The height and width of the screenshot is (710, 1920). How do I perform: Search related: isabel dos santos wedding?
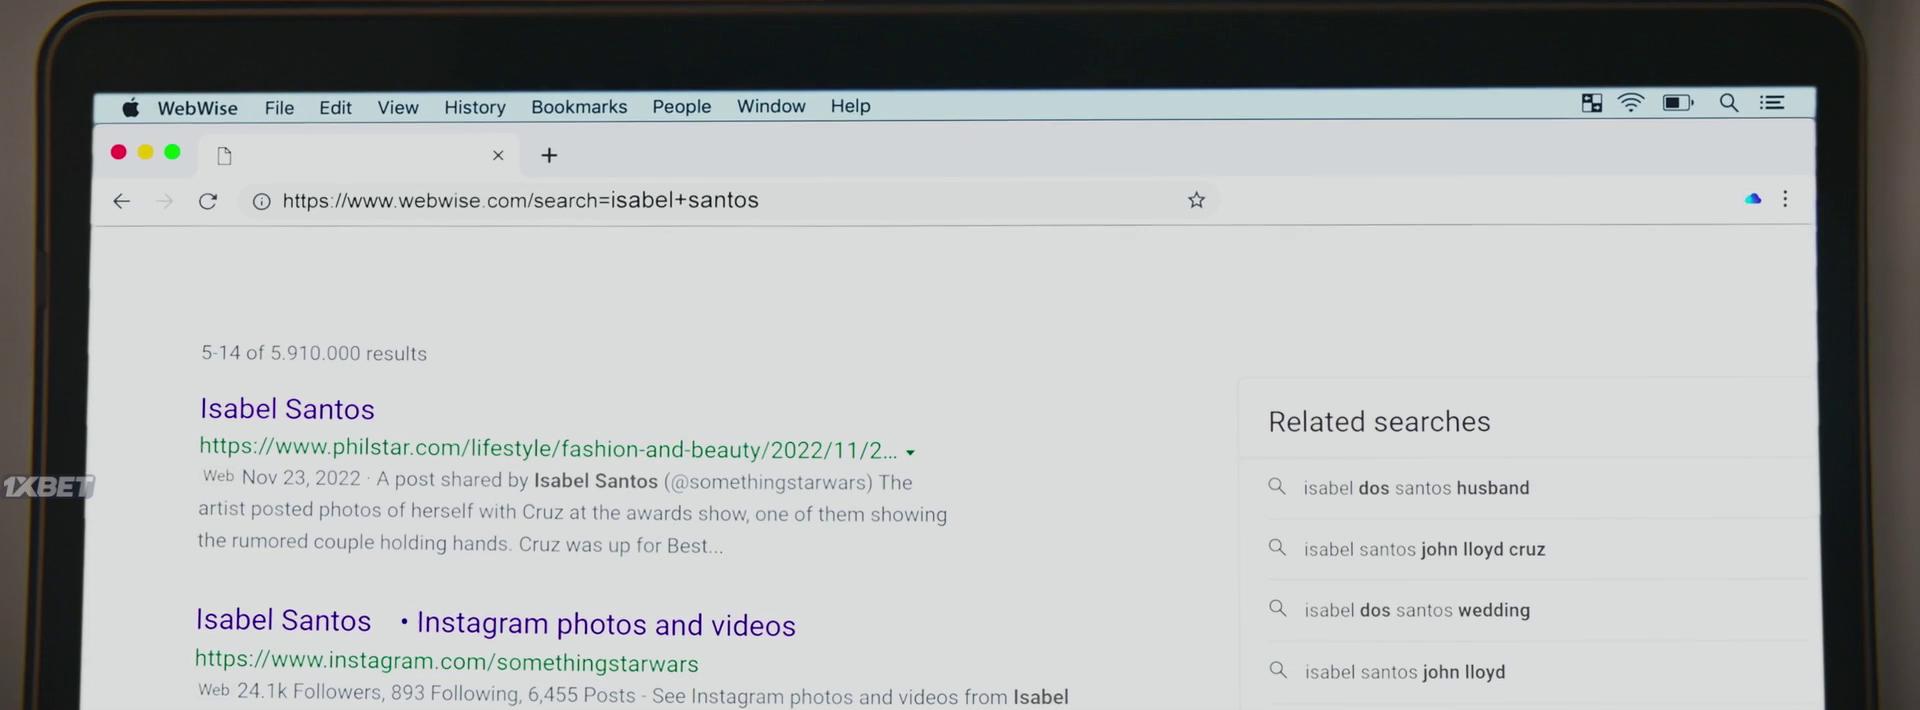1417,610
